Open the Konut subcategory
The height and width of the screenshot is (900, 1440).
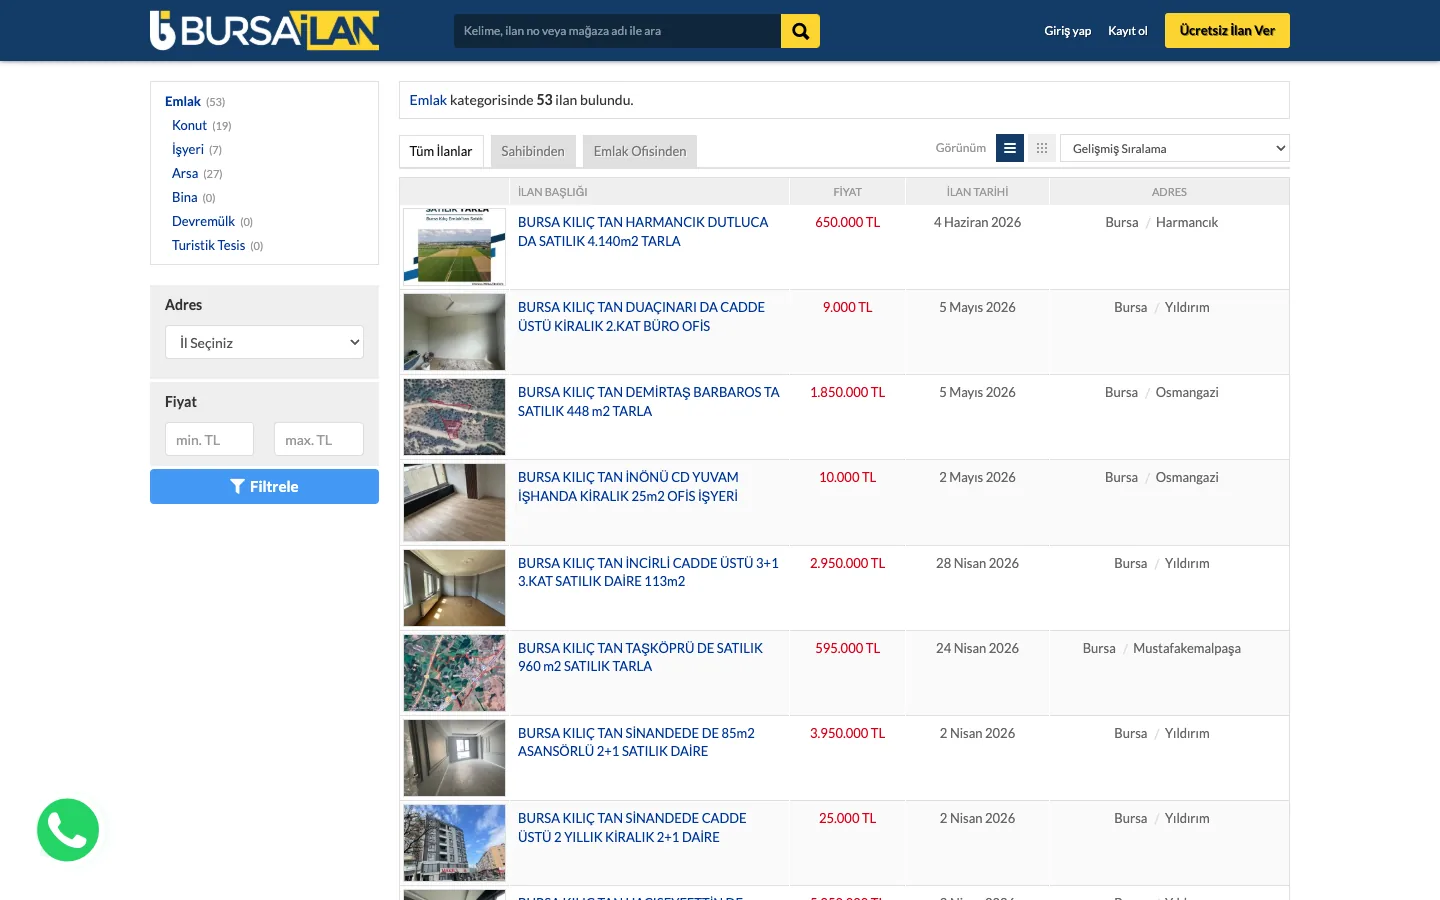189,125
